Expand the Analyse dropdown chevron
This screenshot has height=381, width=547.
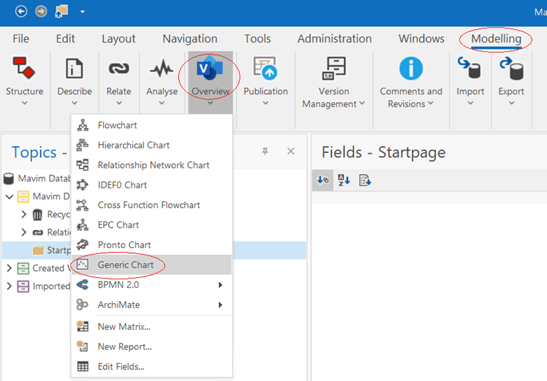point(162,103)
